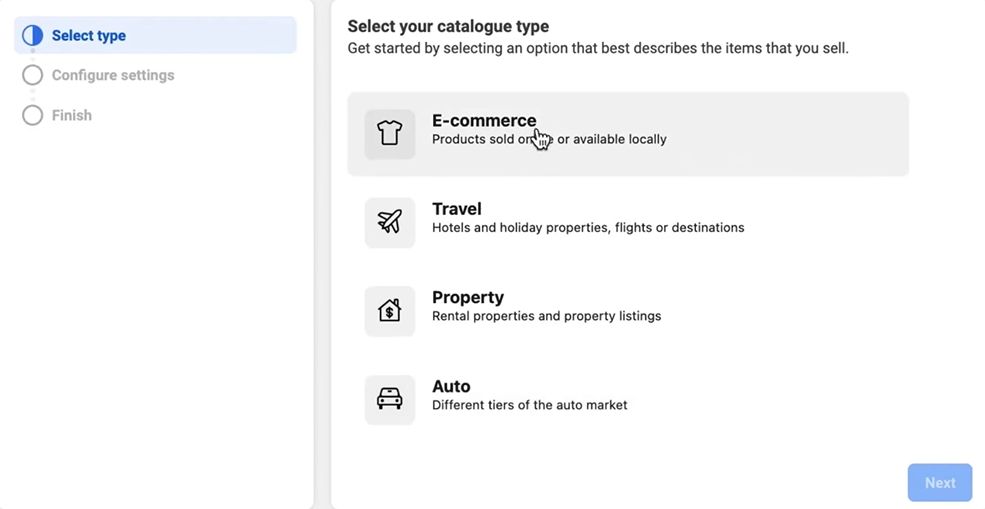Go to the Configure settings step label
Image resolution: width=985 pixels, height=509 pixels.
tap(113, 75)
